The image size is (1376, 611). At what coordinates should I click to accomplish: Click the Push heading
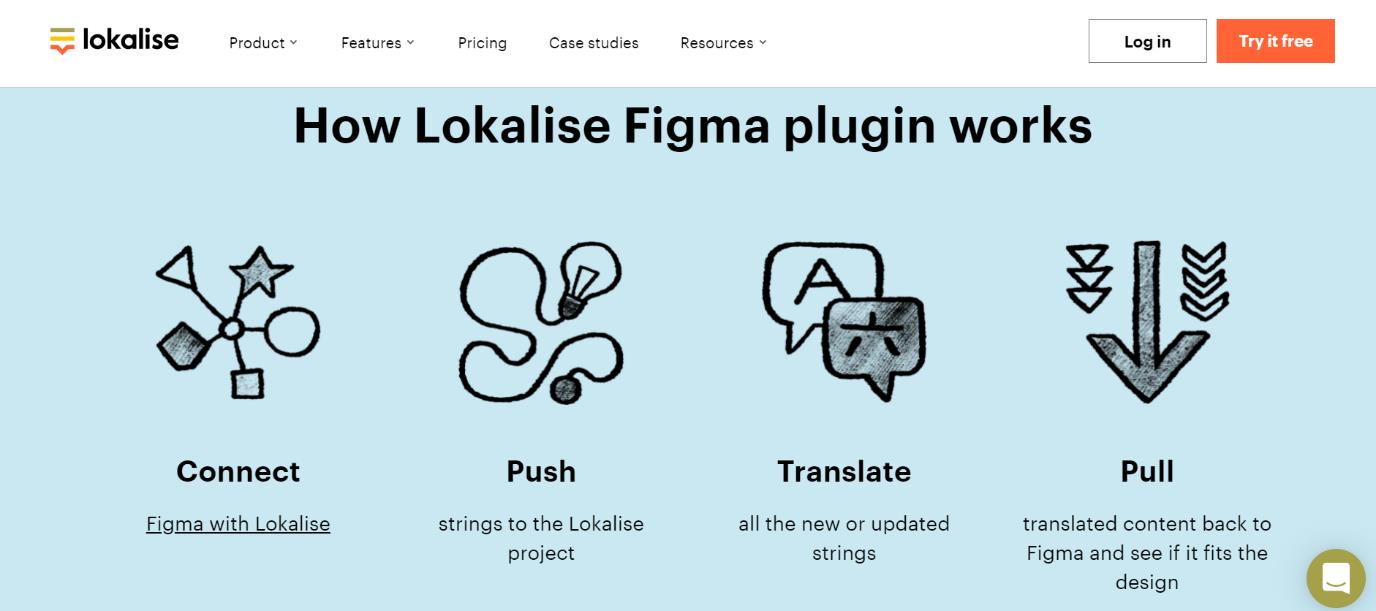(541, 471)
